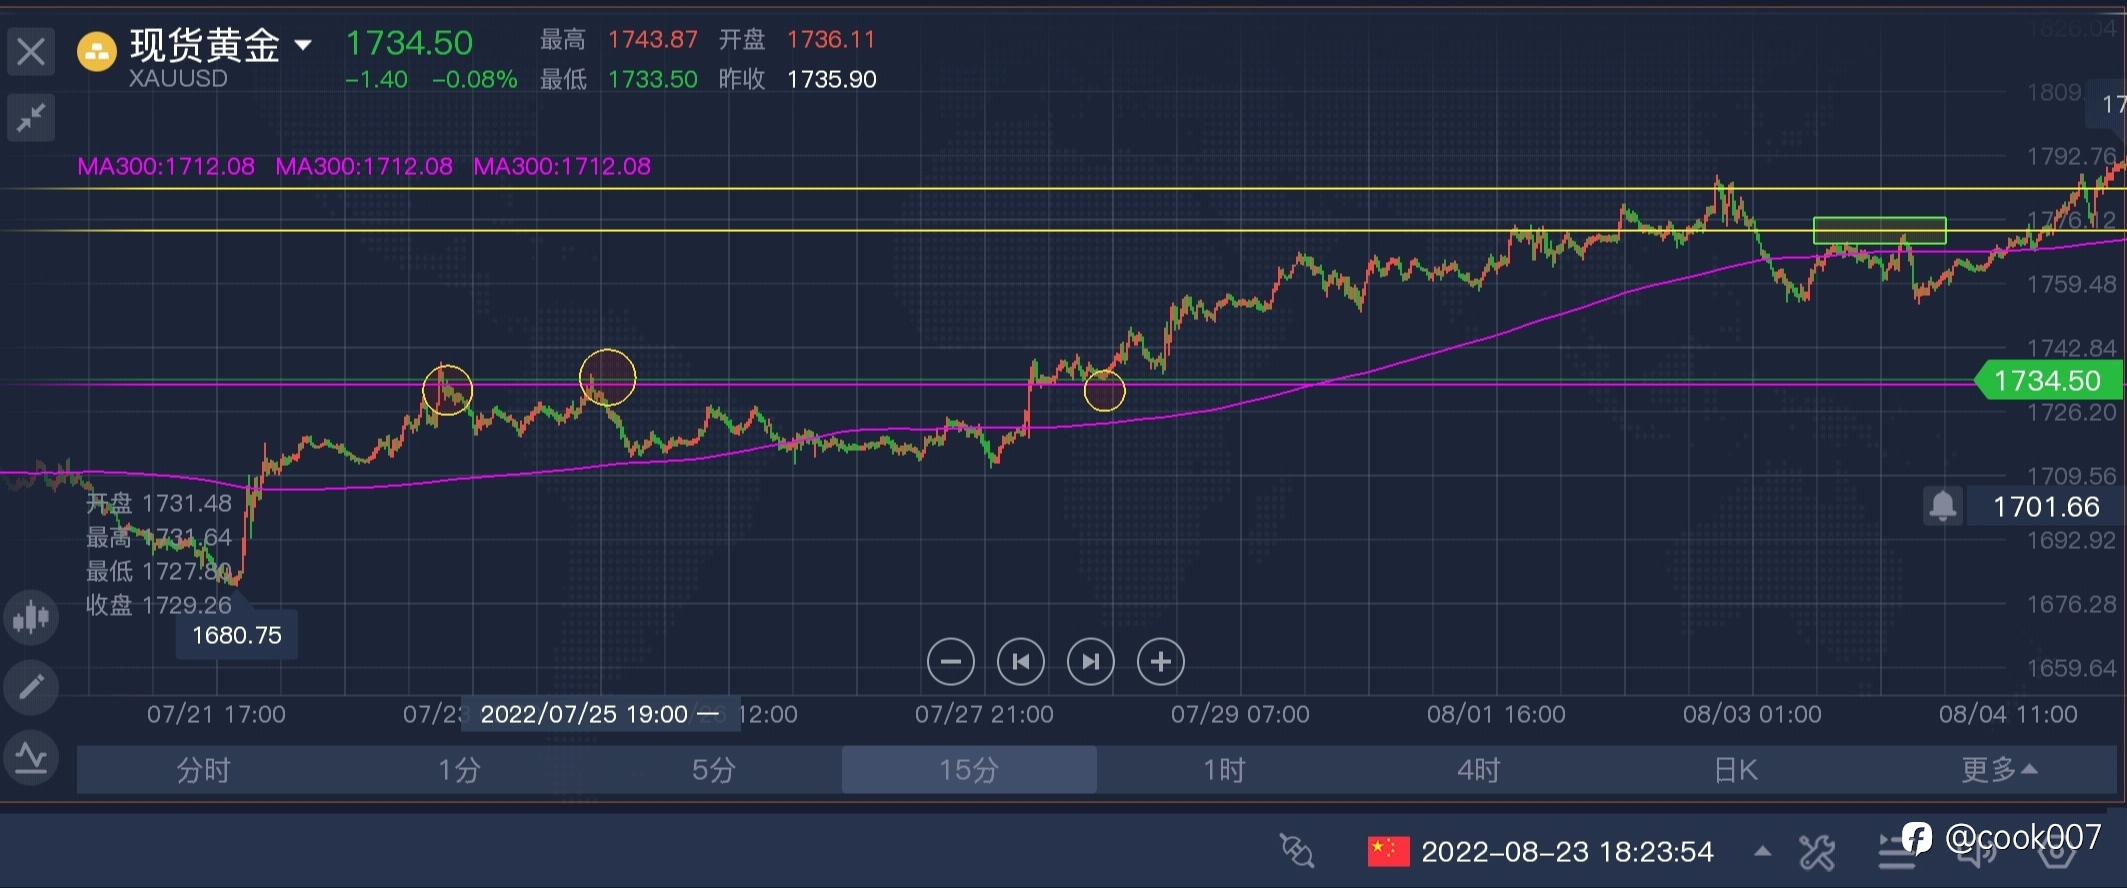
Task: Close the chart with the X icon
Action: click(x=31, y=51)
